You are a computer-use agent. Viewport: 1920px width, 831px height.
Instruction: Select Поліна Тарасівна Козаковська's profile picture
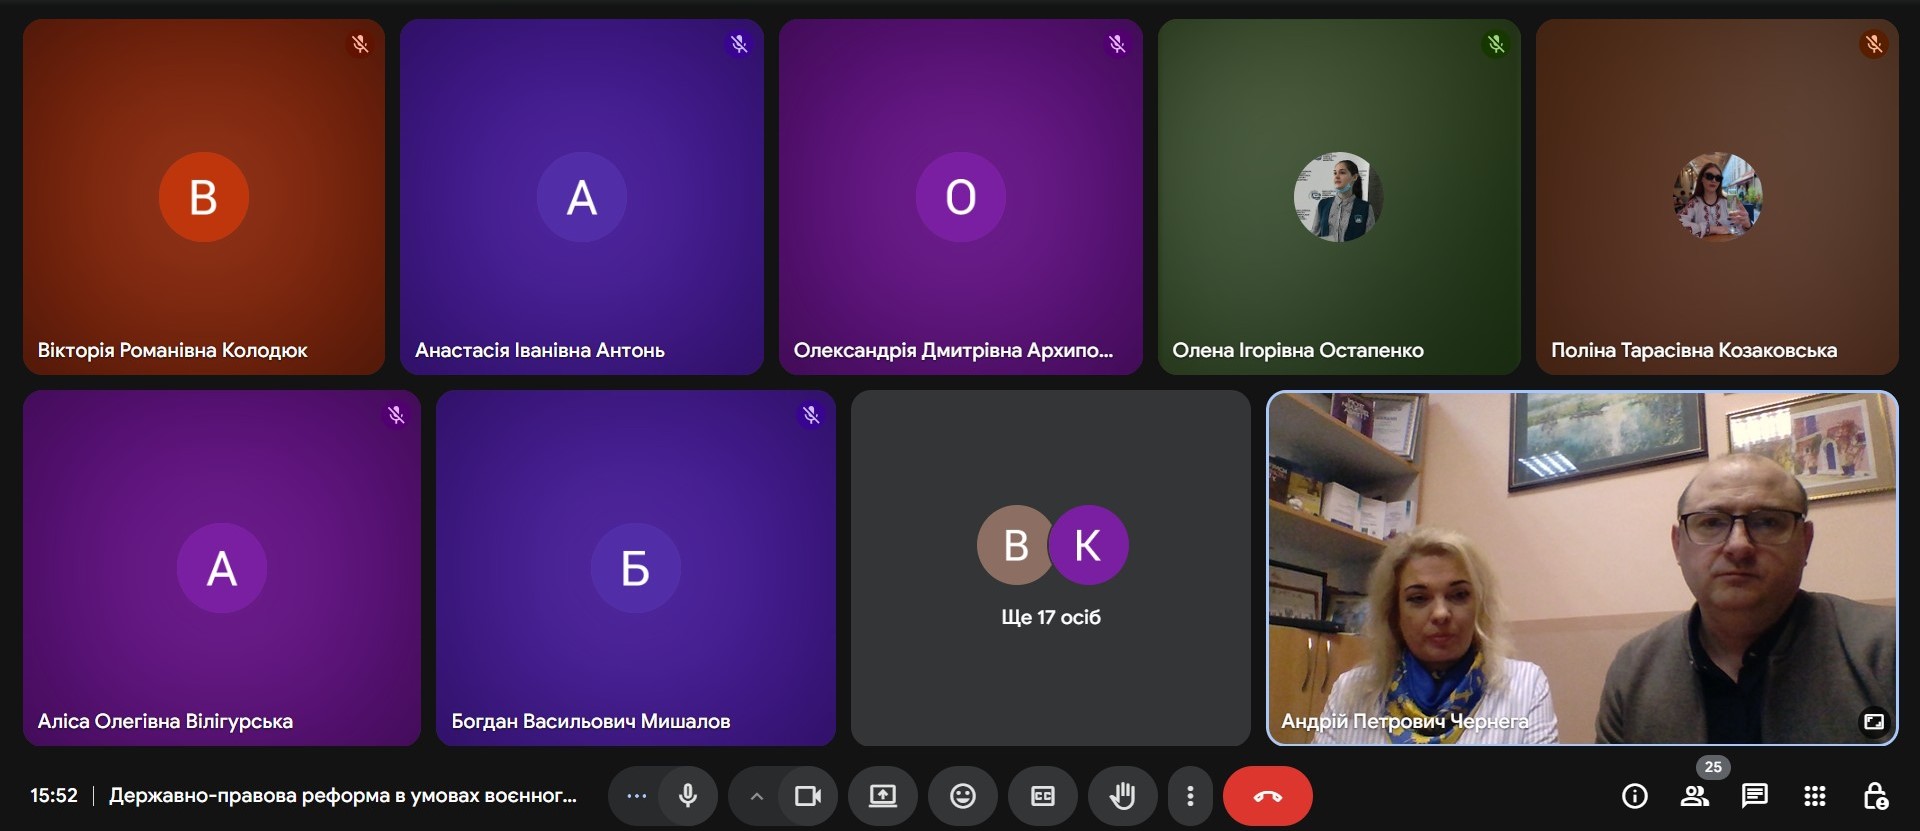coord(1717,197)
